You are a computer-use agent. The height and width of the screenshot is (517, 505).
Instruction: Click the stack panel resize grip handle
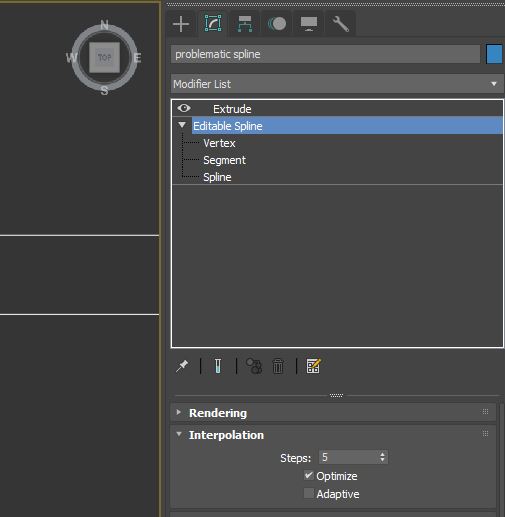(336, 395)
